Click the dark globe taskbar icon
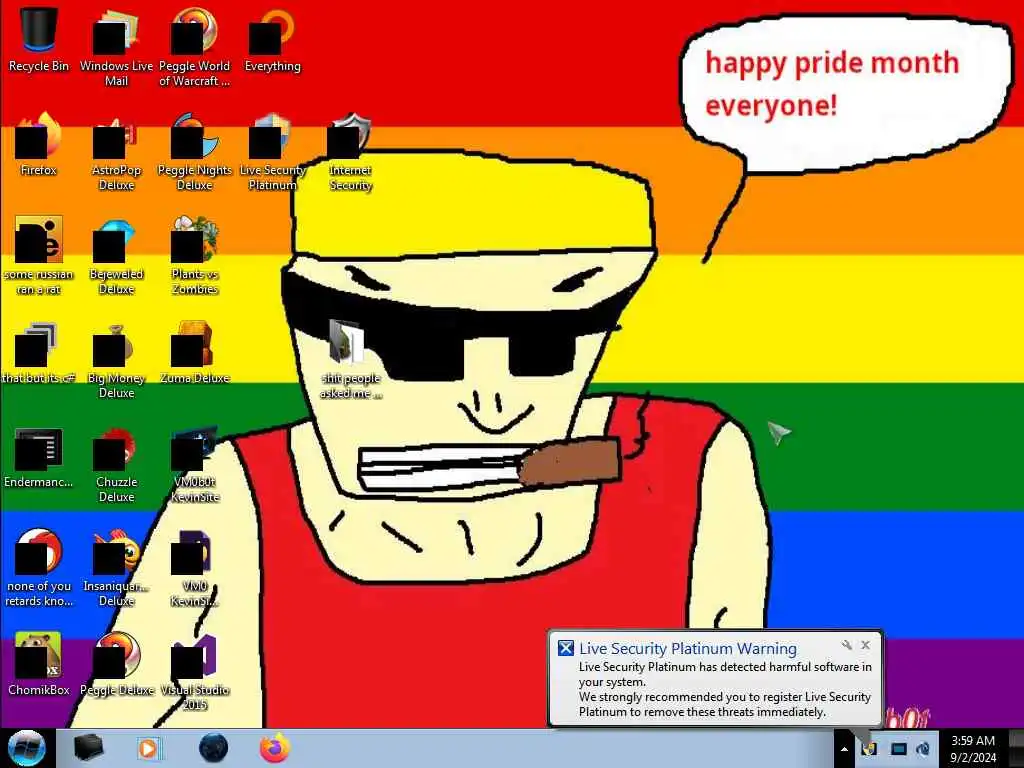 pyautogui.click(x=213, y=748)
